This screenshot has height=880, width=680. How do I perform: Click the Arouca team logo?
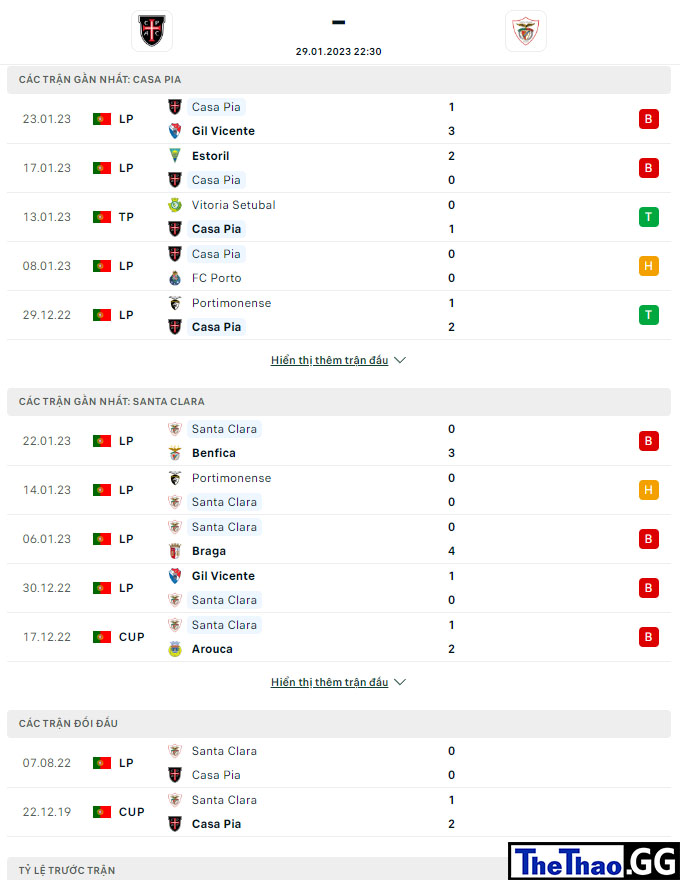[175, 649]
